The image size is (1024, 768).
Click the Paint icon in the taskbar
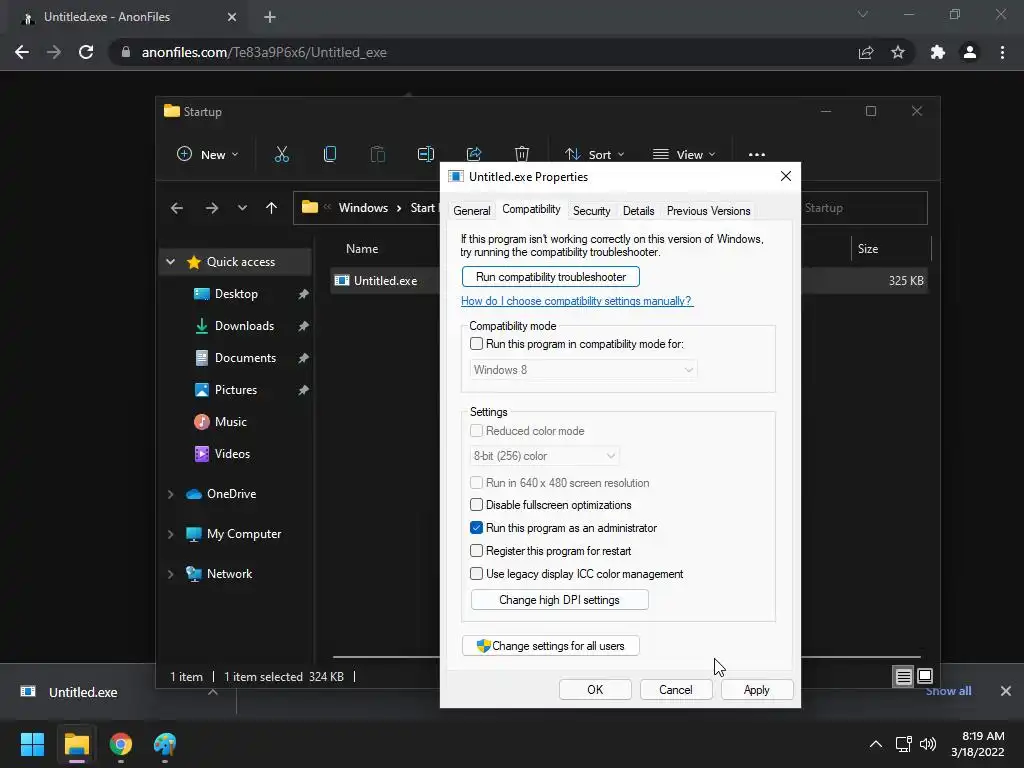165,744
